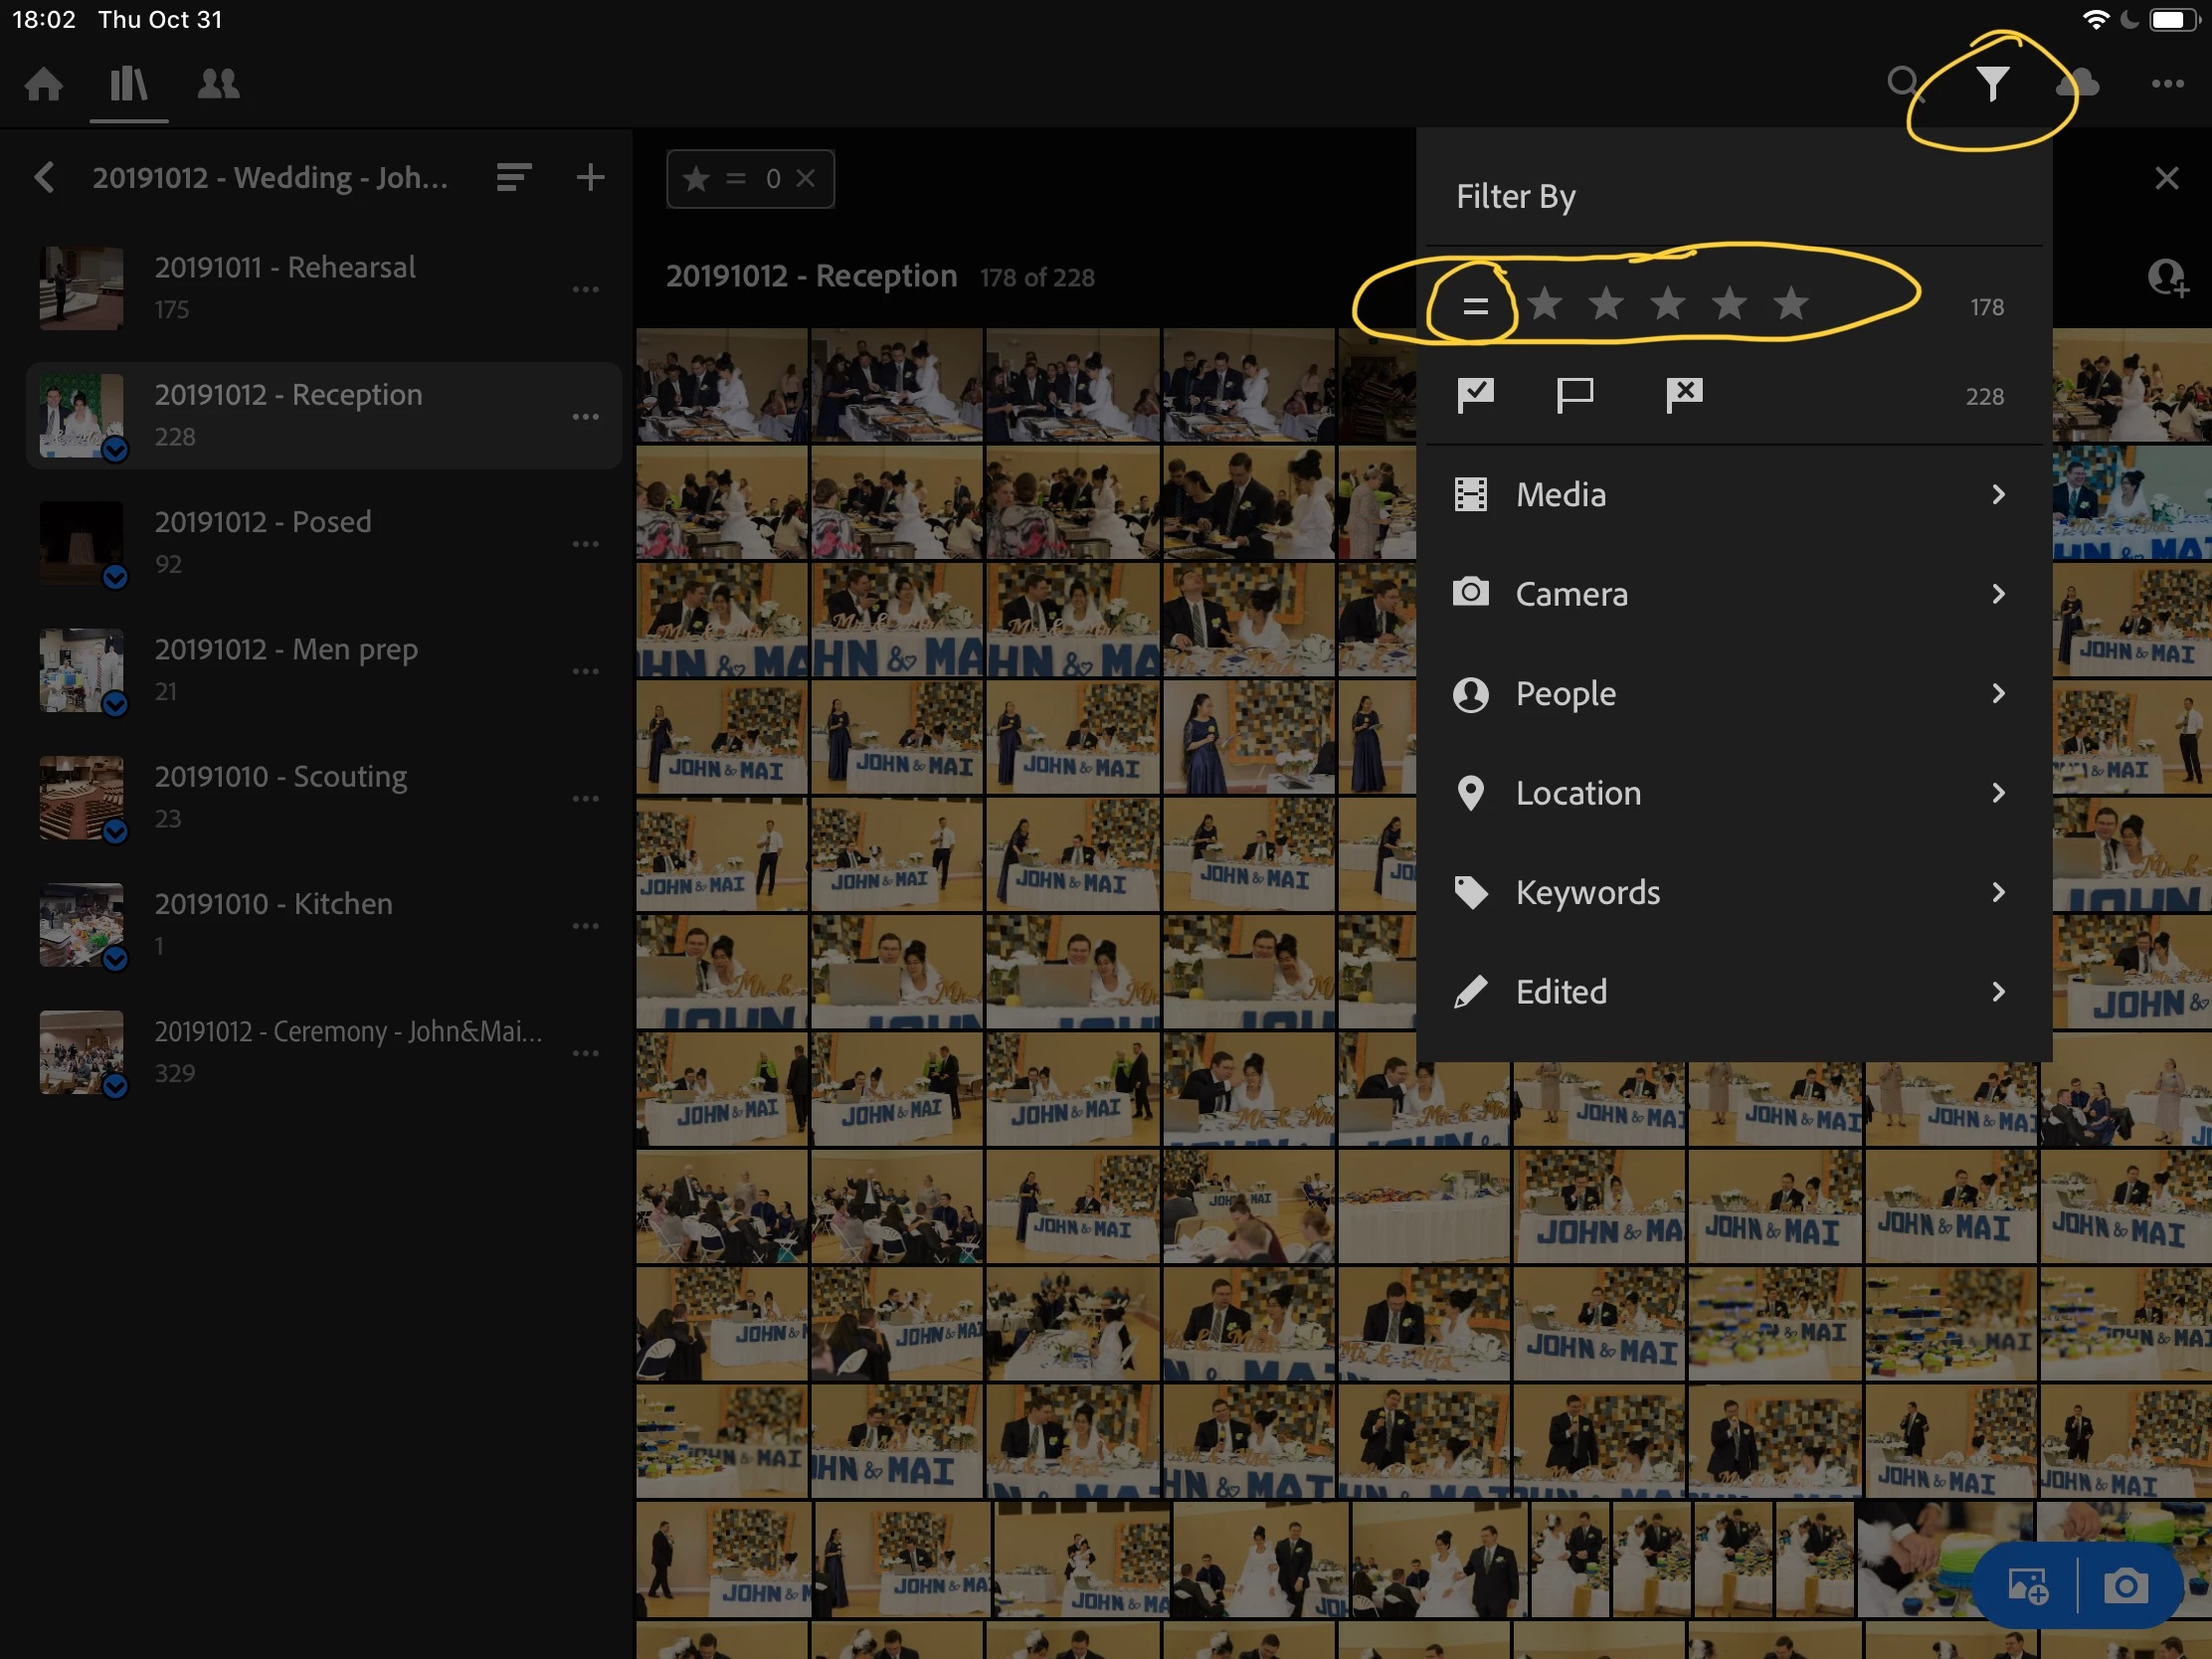Open camera capture button
The image size is (2212, 1659).
coord(2125,1586)
